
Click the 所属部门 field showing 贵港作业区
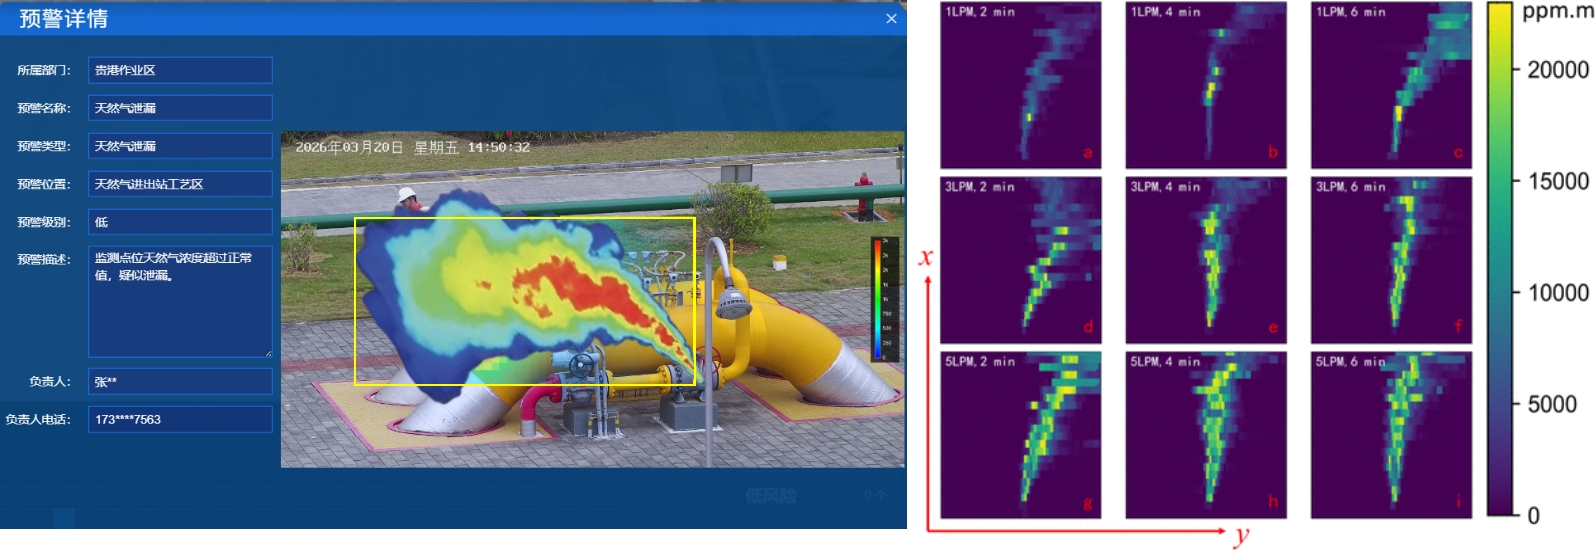pos(180,70)
